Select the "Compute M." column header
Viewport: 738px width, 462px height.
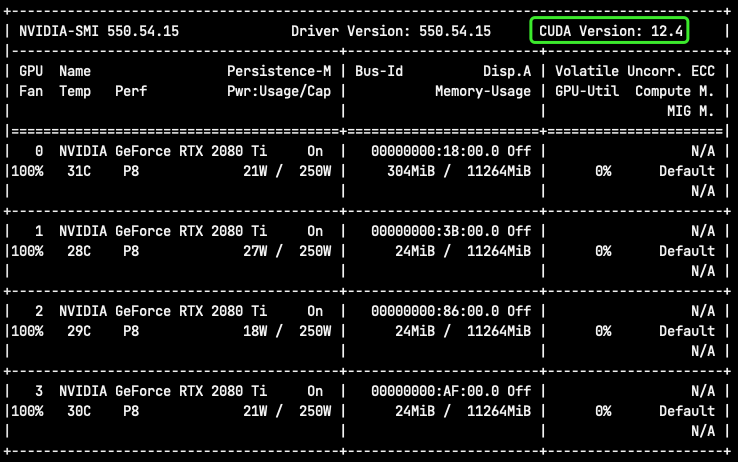[x=675, y=91]
